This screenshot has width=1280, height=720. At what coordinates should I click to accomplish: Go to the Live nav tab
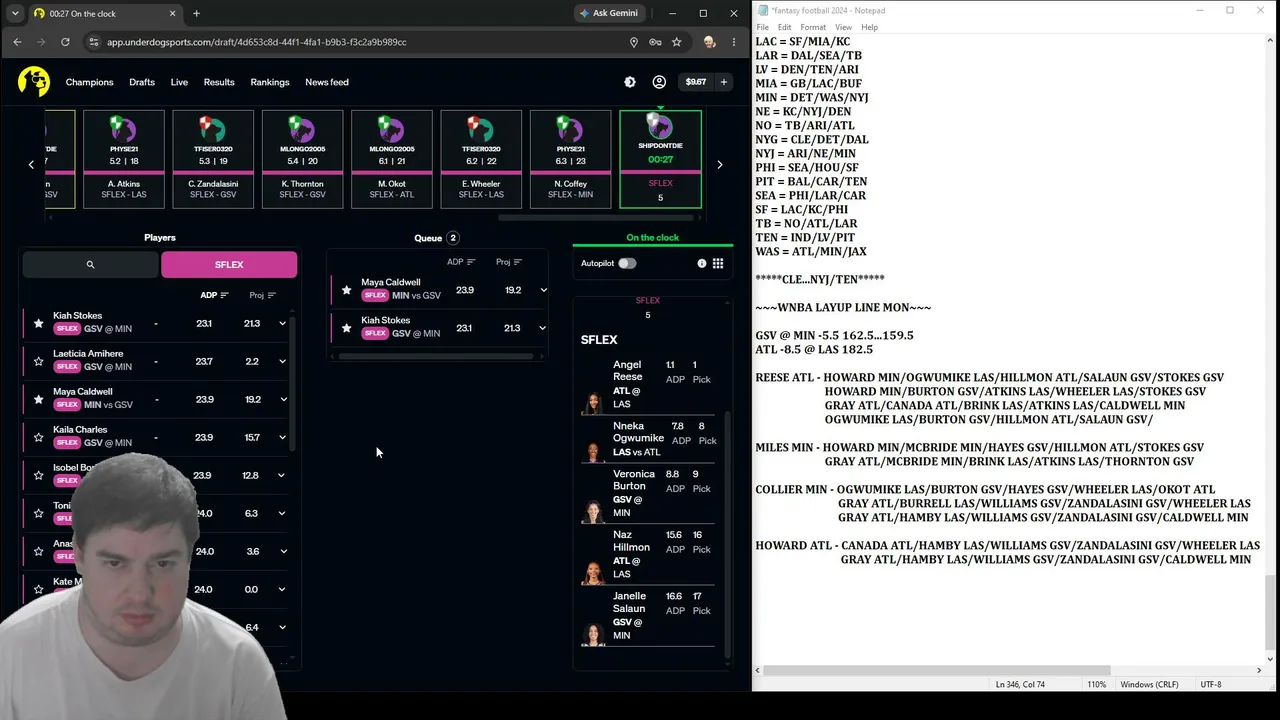click(x=179, y=82)
